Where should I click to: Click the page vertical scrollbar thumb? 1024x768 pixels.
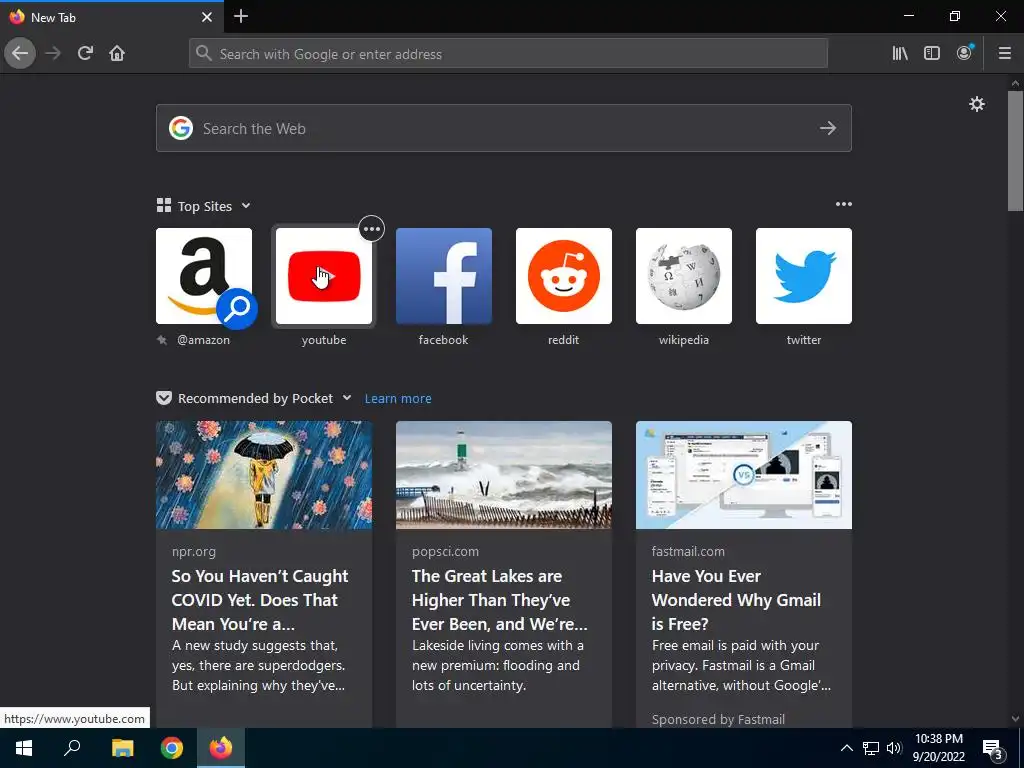(1015, 151)
